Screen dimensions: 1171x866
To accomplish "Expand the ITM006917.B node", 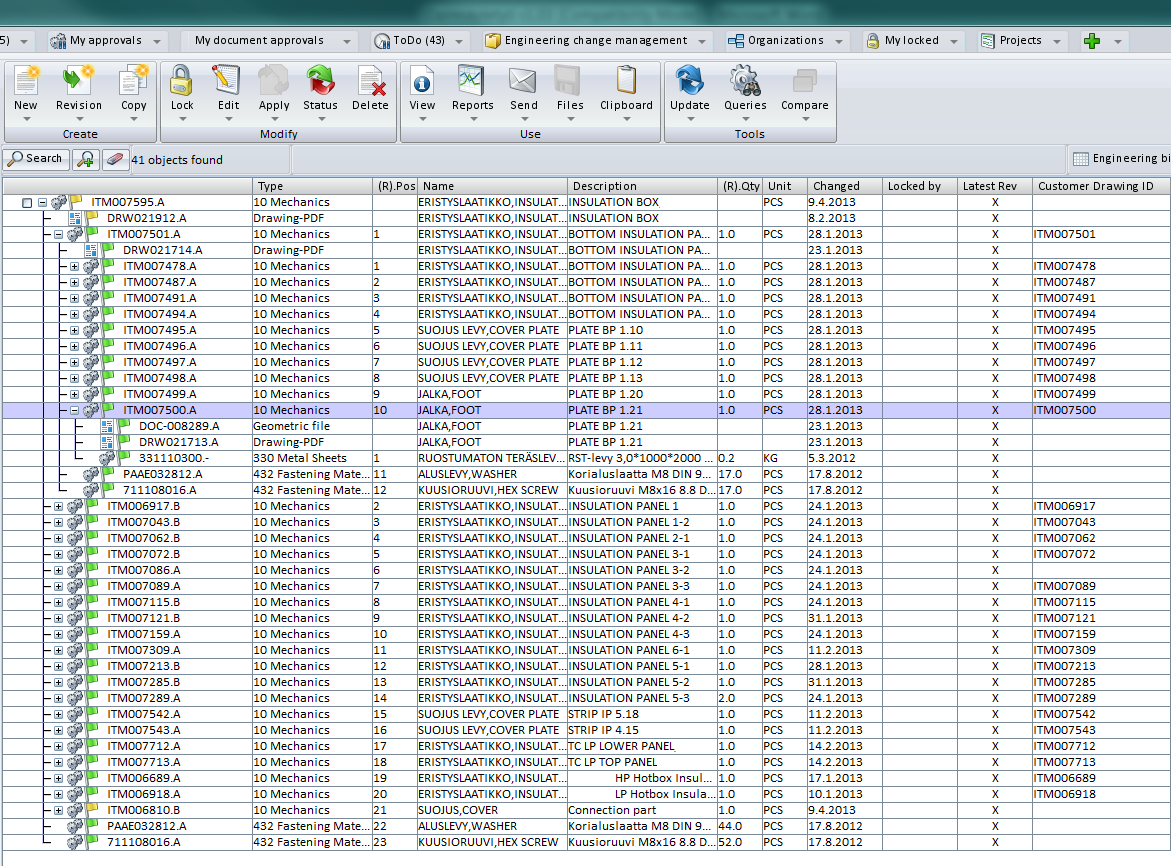I will pos(58,506).
